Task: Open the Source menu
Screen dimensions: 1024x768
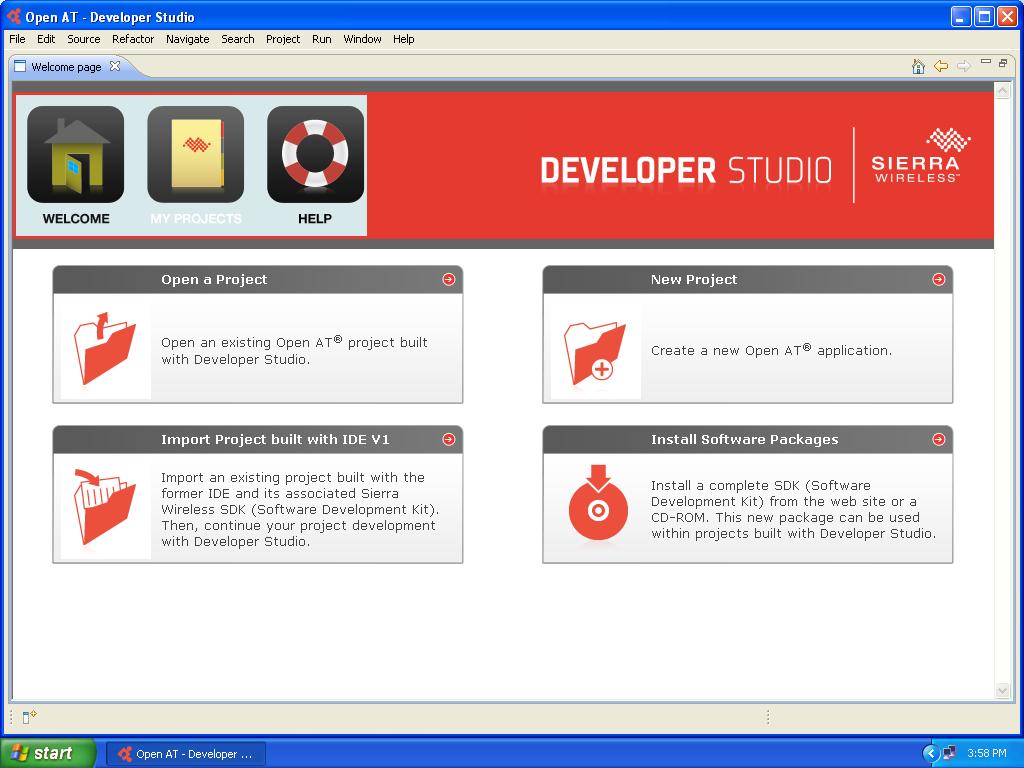Action: click(x=84, y=39)
